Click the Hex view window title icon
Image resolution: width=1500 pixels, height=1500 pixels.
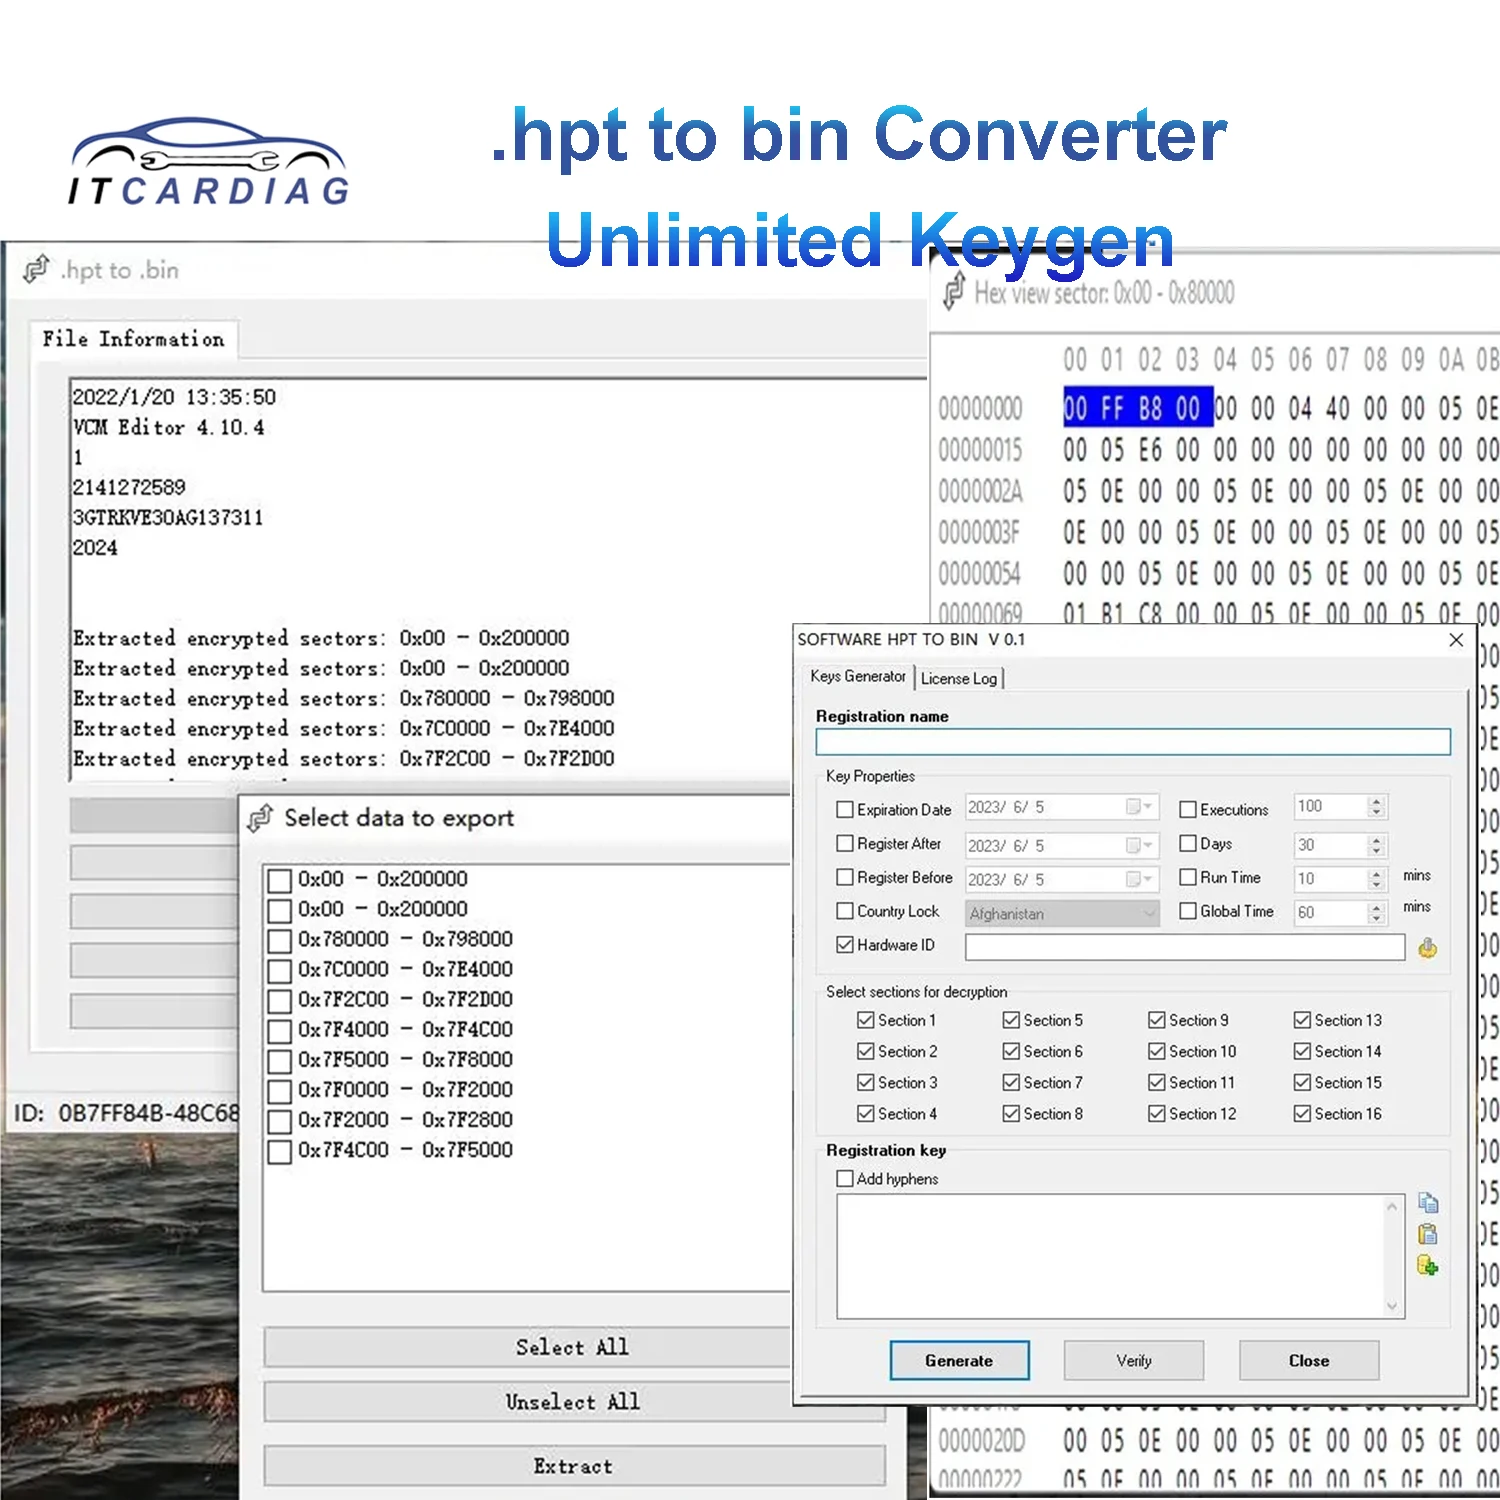954,292
